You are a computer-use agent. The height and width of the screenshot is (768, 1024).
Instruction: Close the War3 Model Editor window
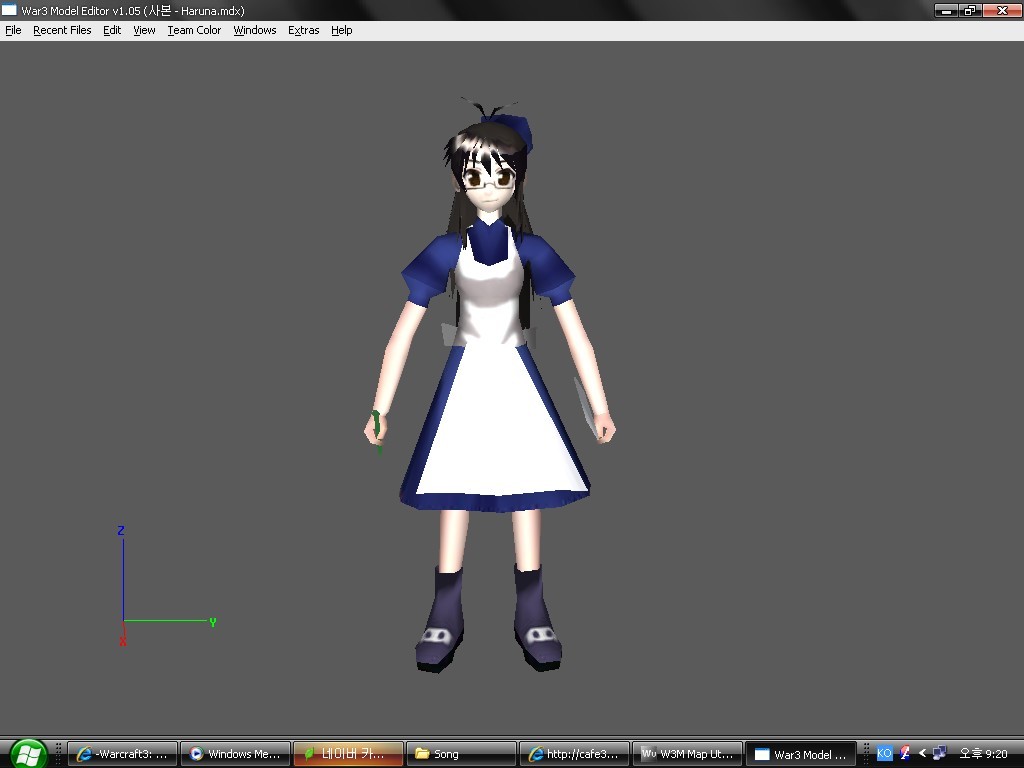tap(1002, 10)
